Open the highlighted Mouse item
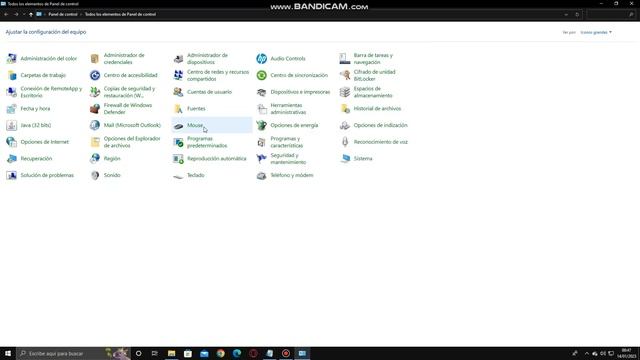Viewport: 640px width, 360px height. coord(212,125)
